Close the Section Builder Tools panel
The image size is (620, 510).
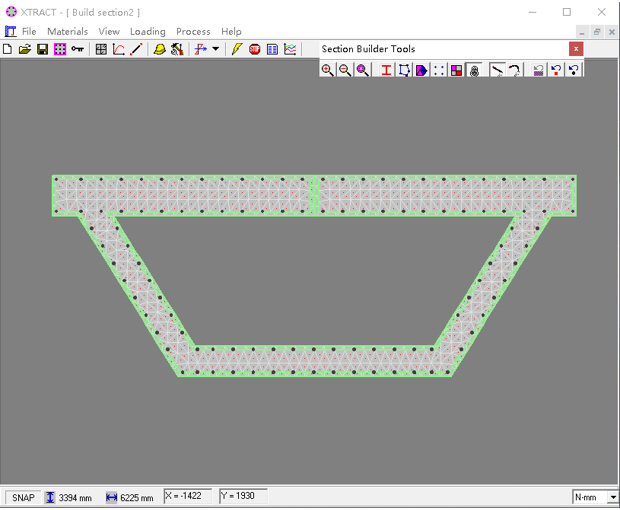576,49
